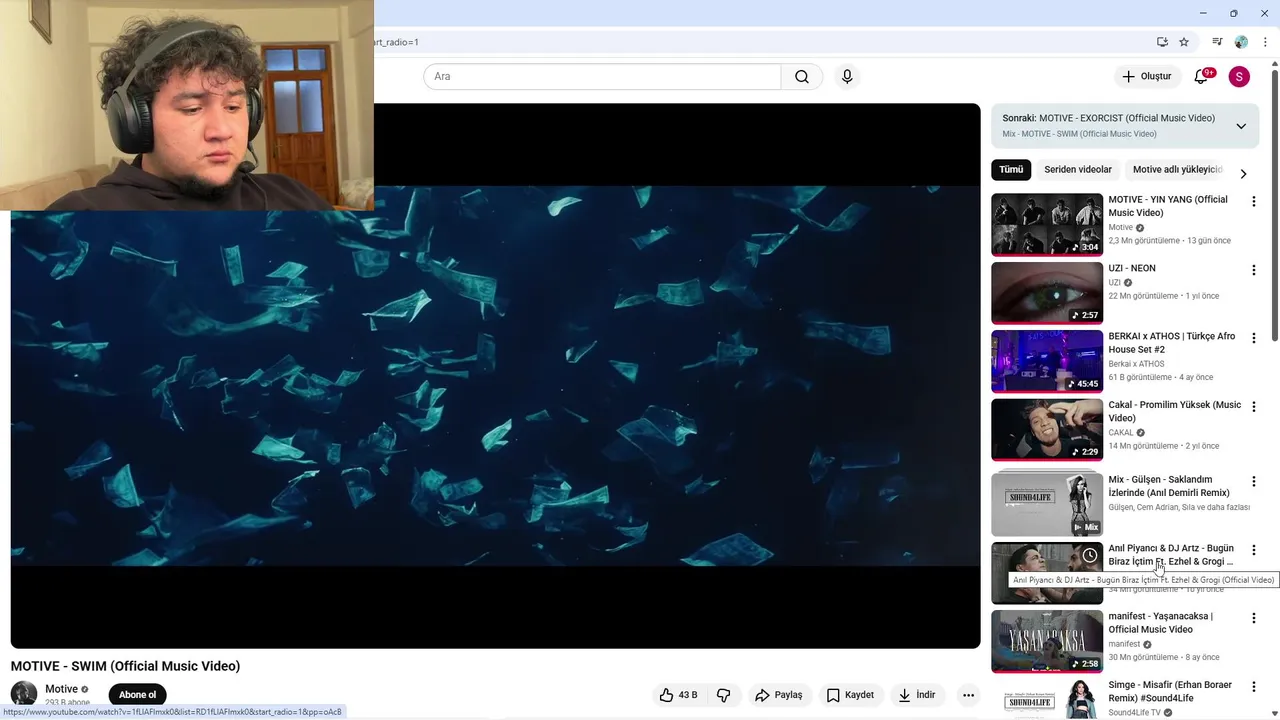The image size is (1280, 720).
Task: Open MOTIVE - YIN YANG thumbnail
Action: tap(1047, 224)
